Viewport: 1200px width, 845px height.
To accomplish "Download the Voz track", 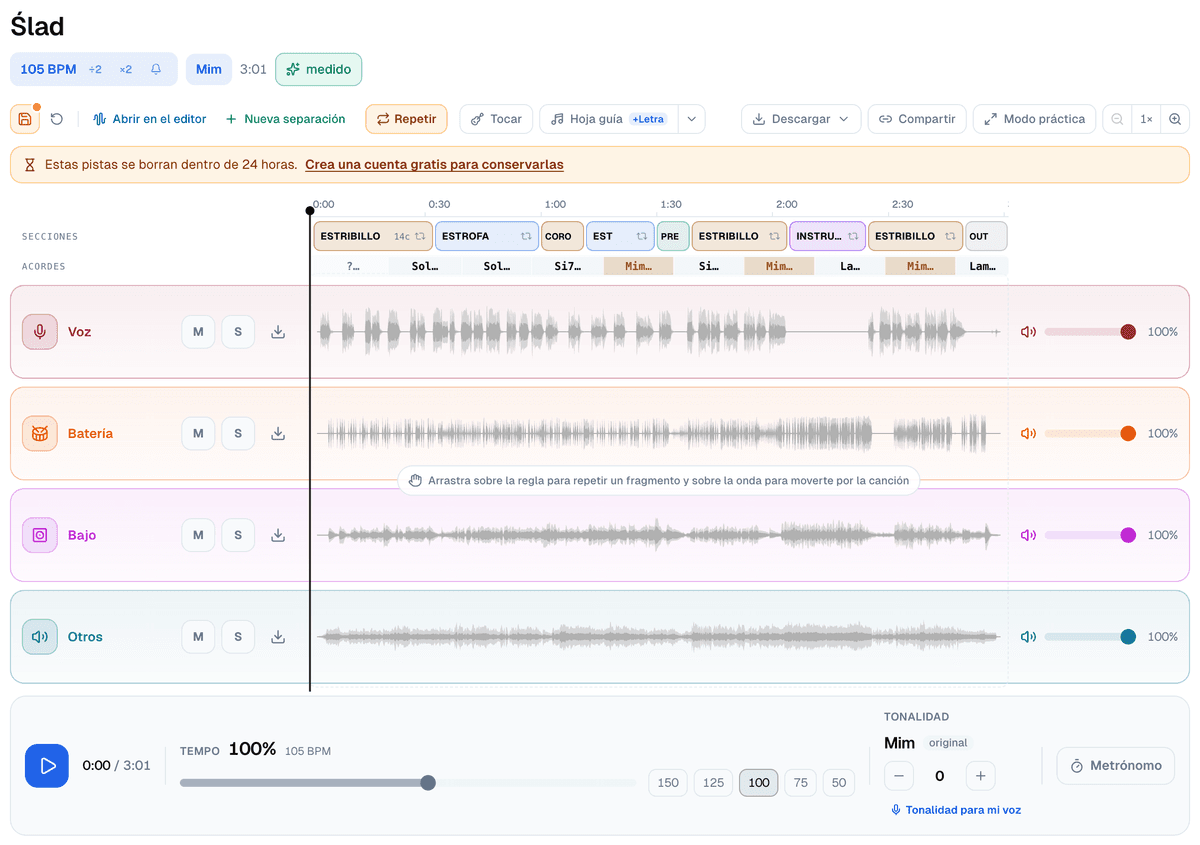I will (278, 332).
